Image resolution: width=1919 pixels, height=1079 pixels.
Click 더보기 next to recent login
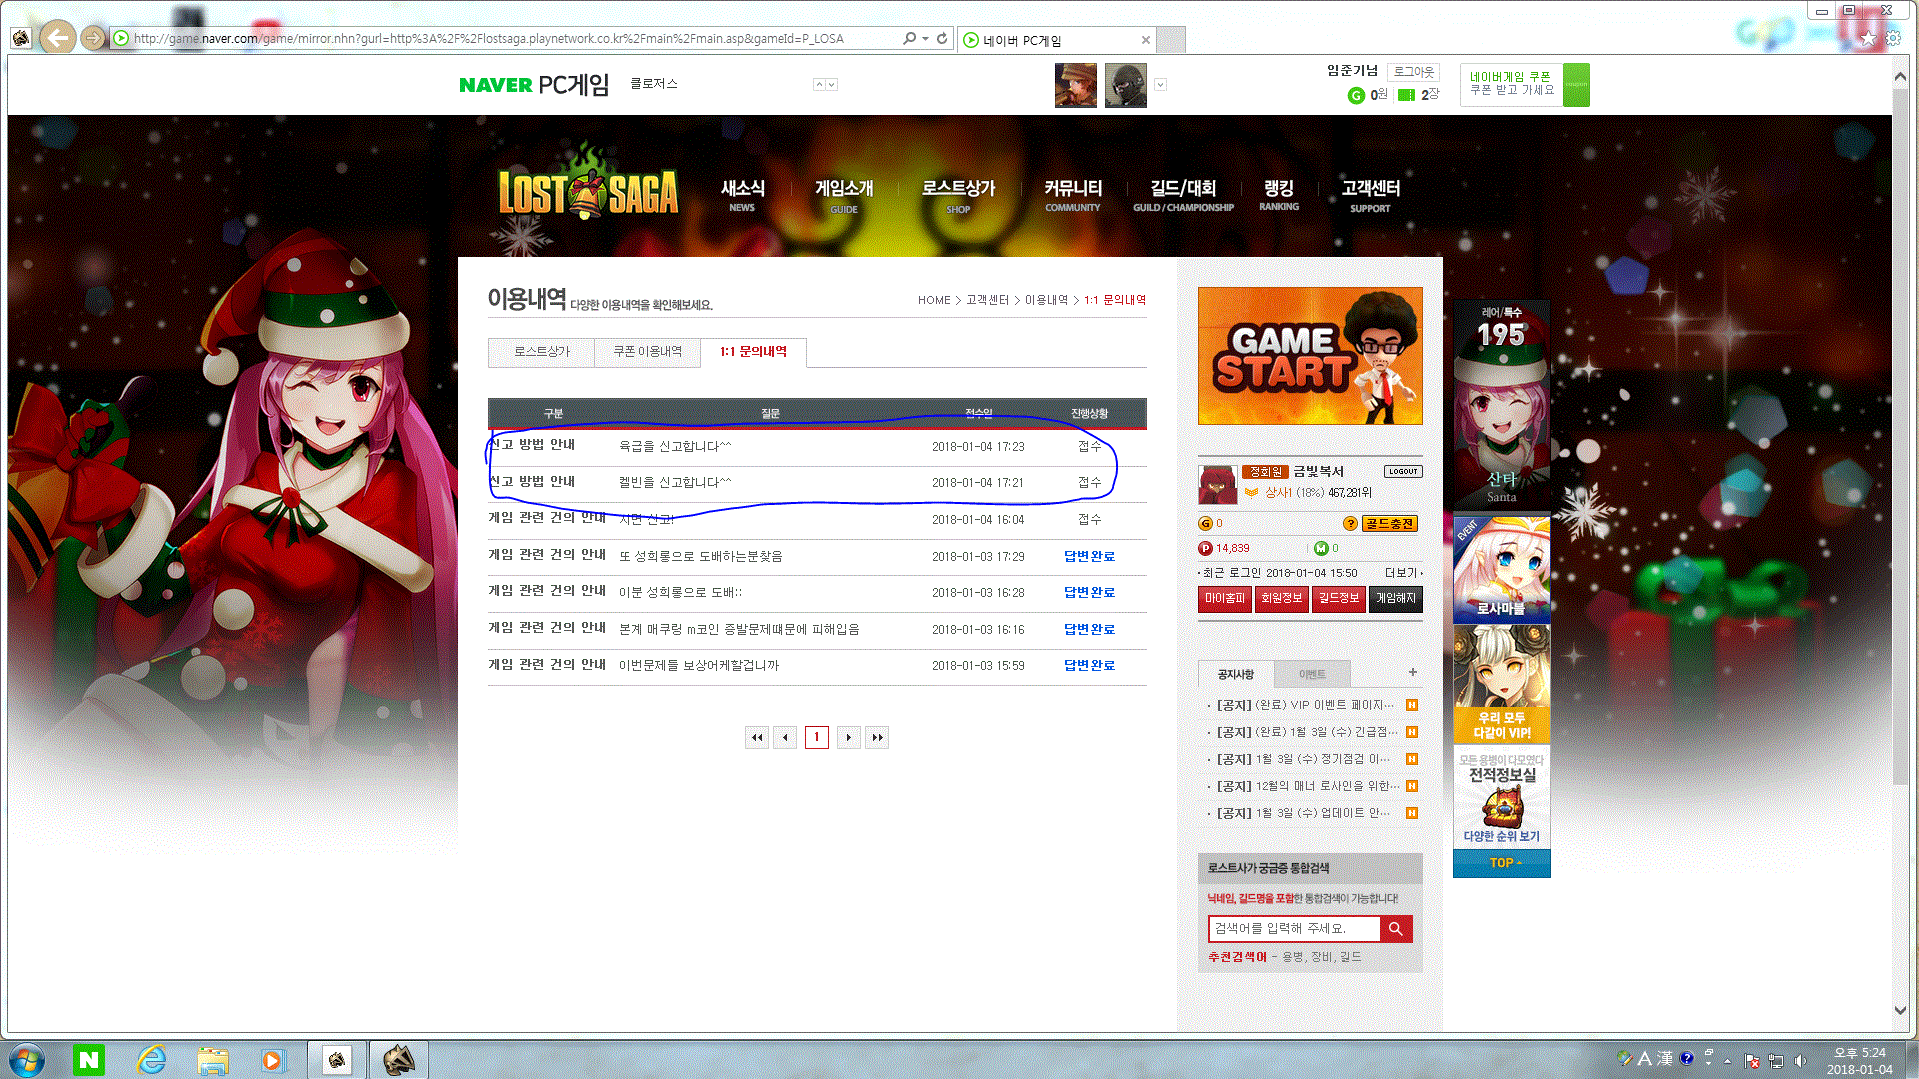1402,573
